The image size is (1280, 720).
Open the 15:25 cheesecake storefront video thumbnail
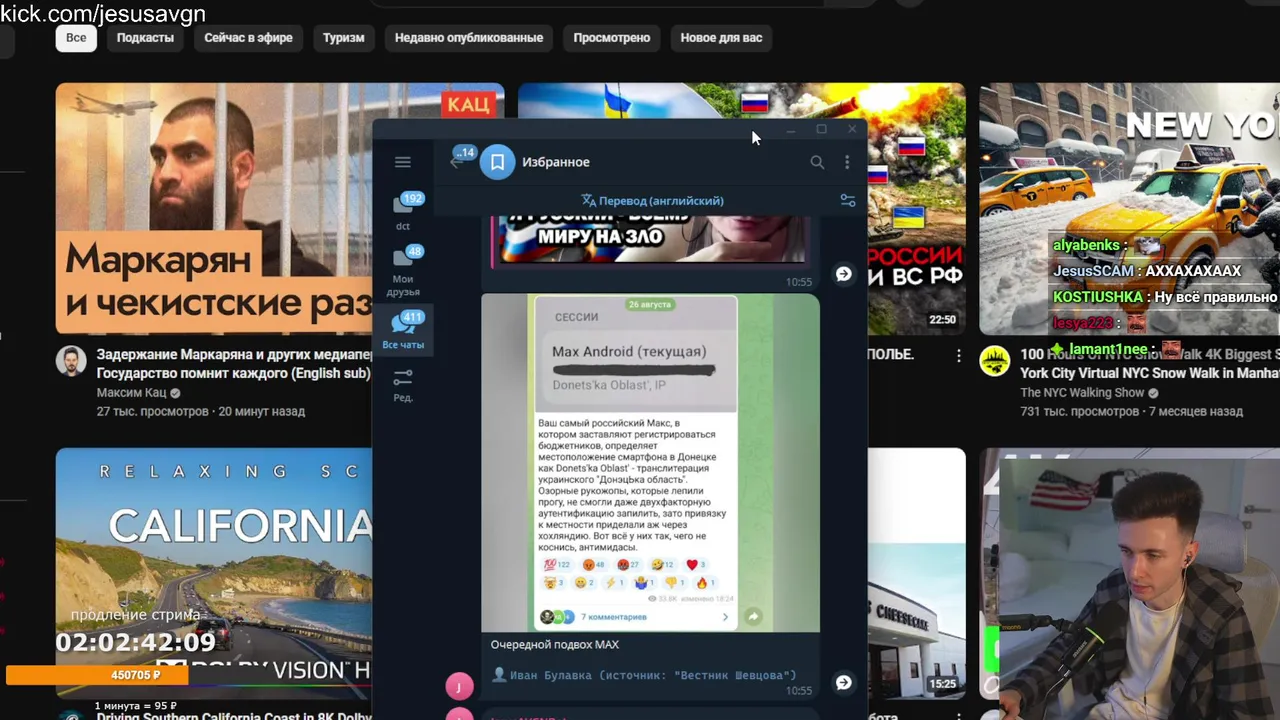coord(917,574)
